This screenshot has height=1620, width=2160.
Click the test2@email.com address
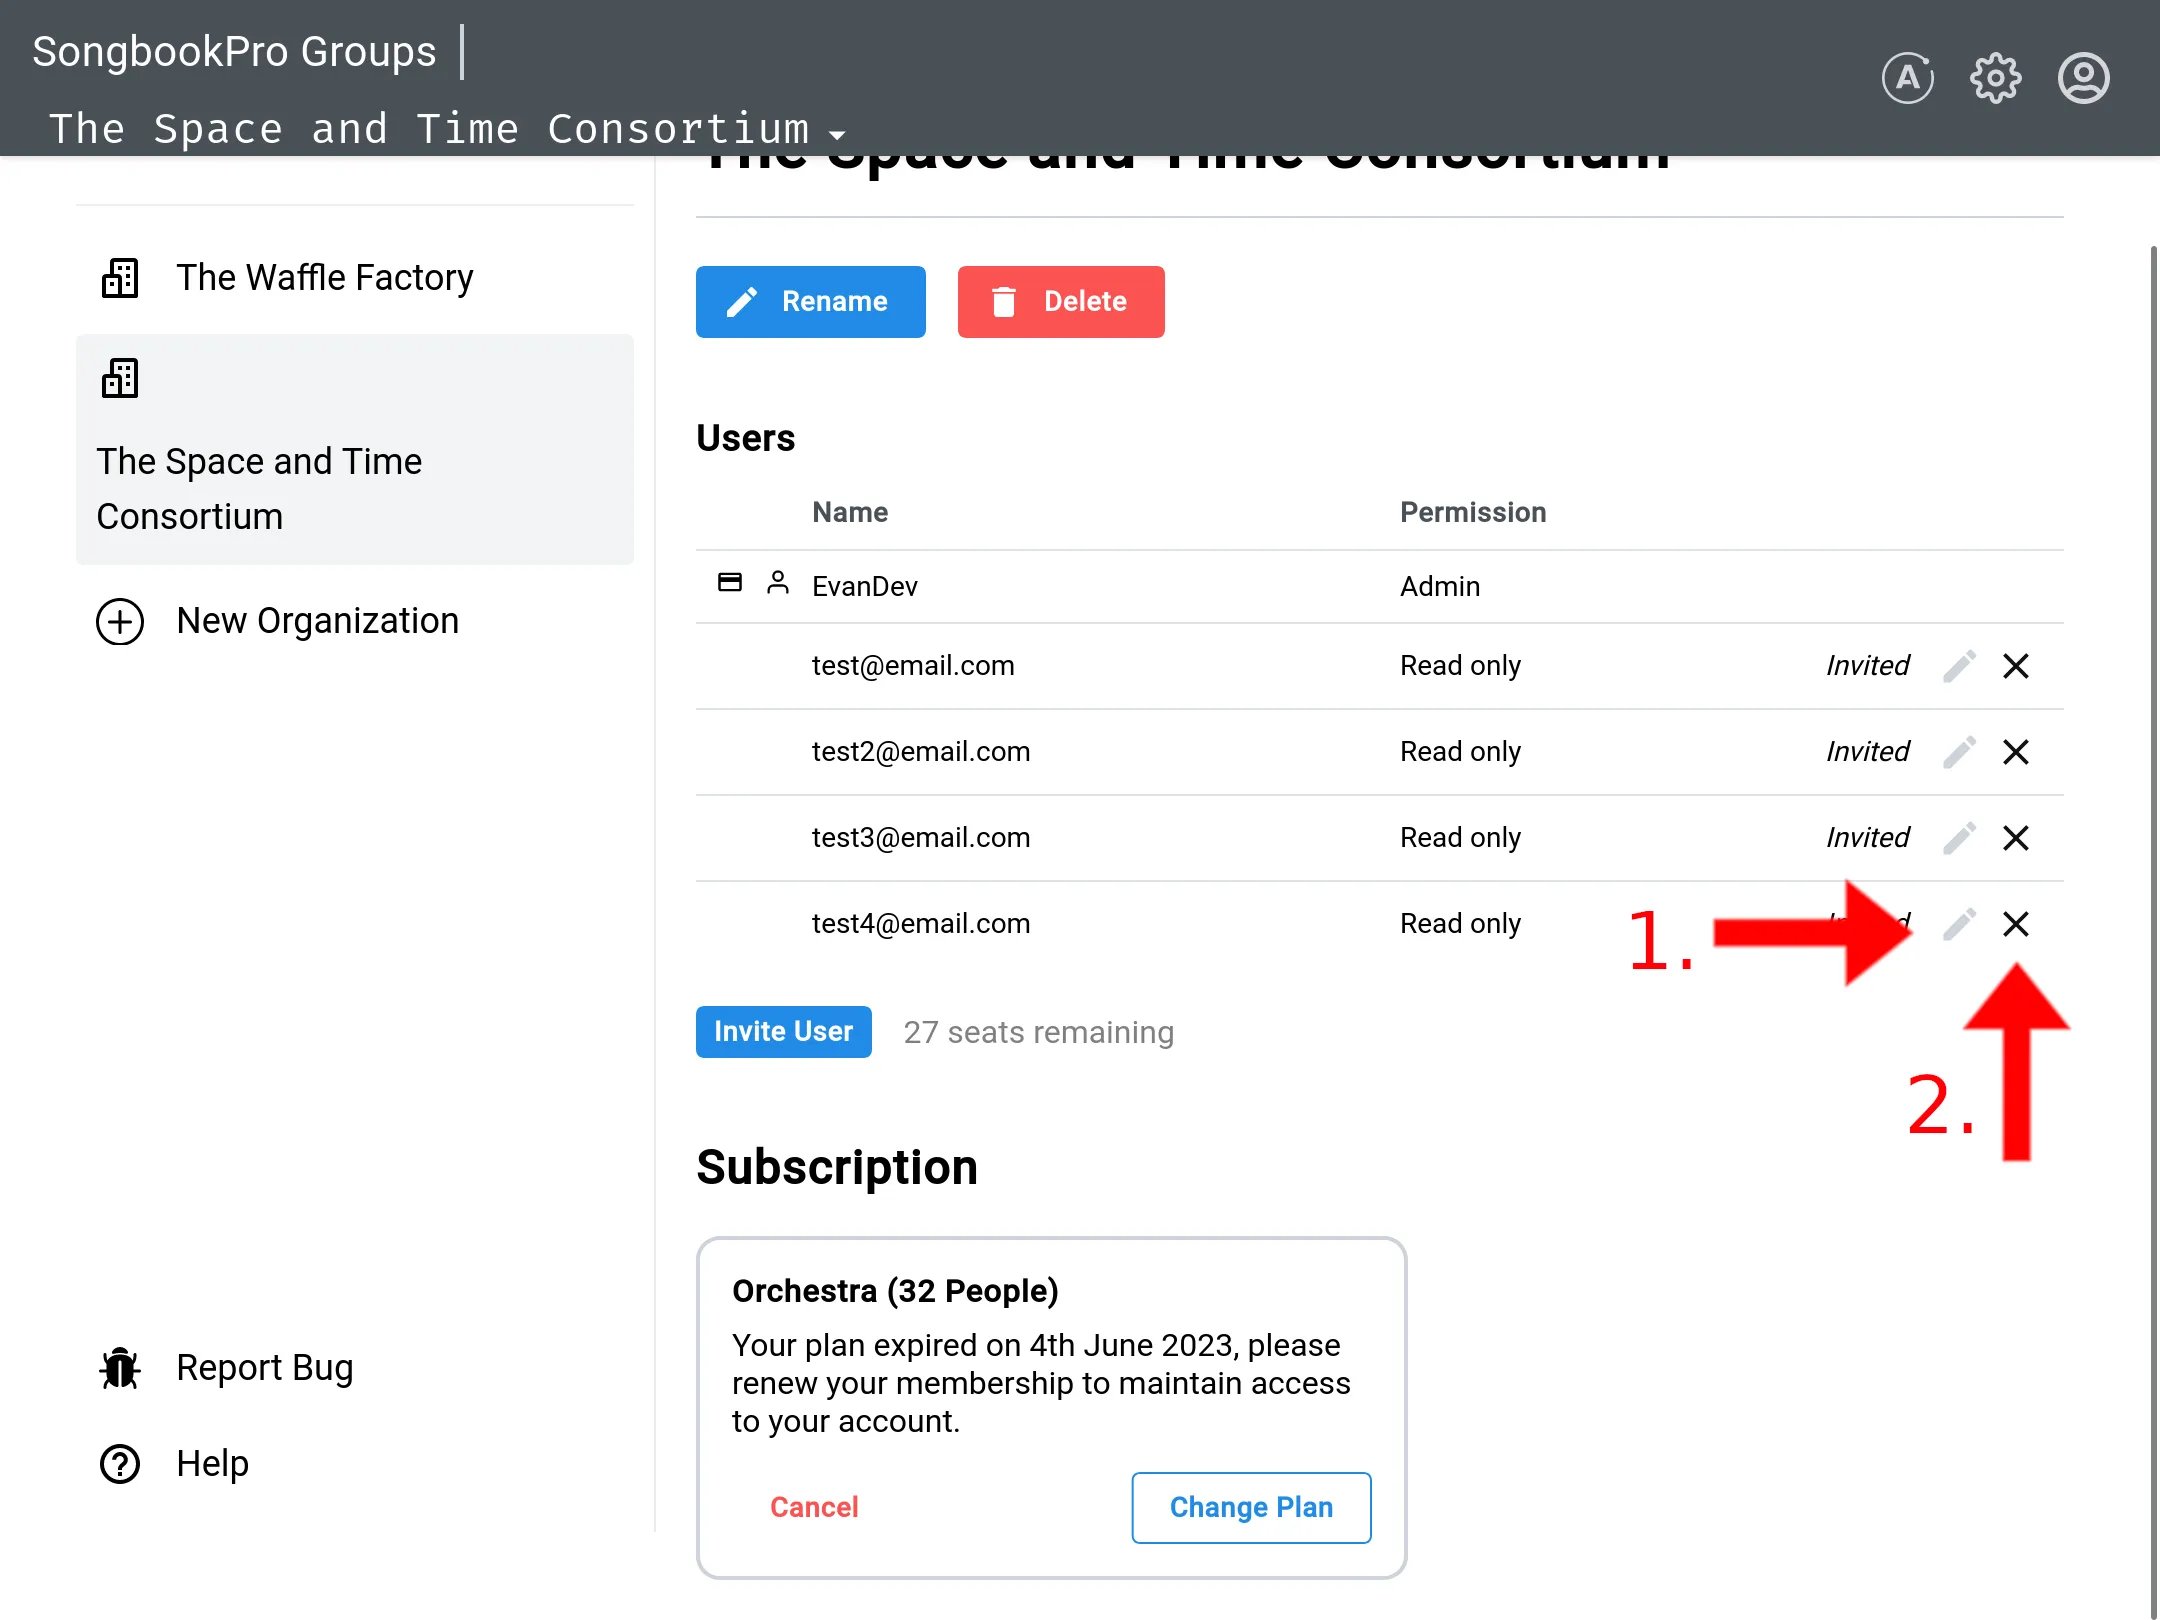pyautogui.click(x=921, y=752)
